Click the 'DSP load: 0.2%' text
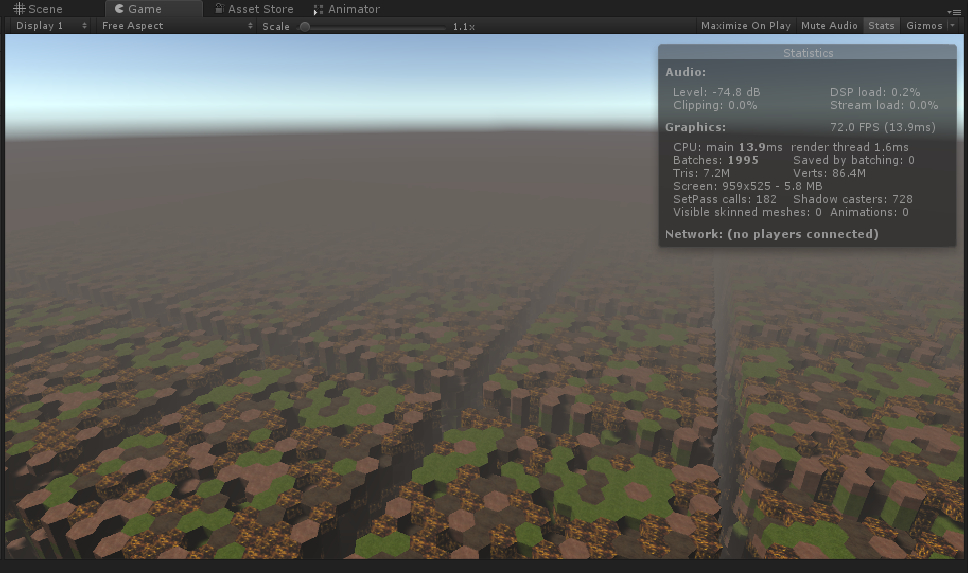 tap(875, 92)
